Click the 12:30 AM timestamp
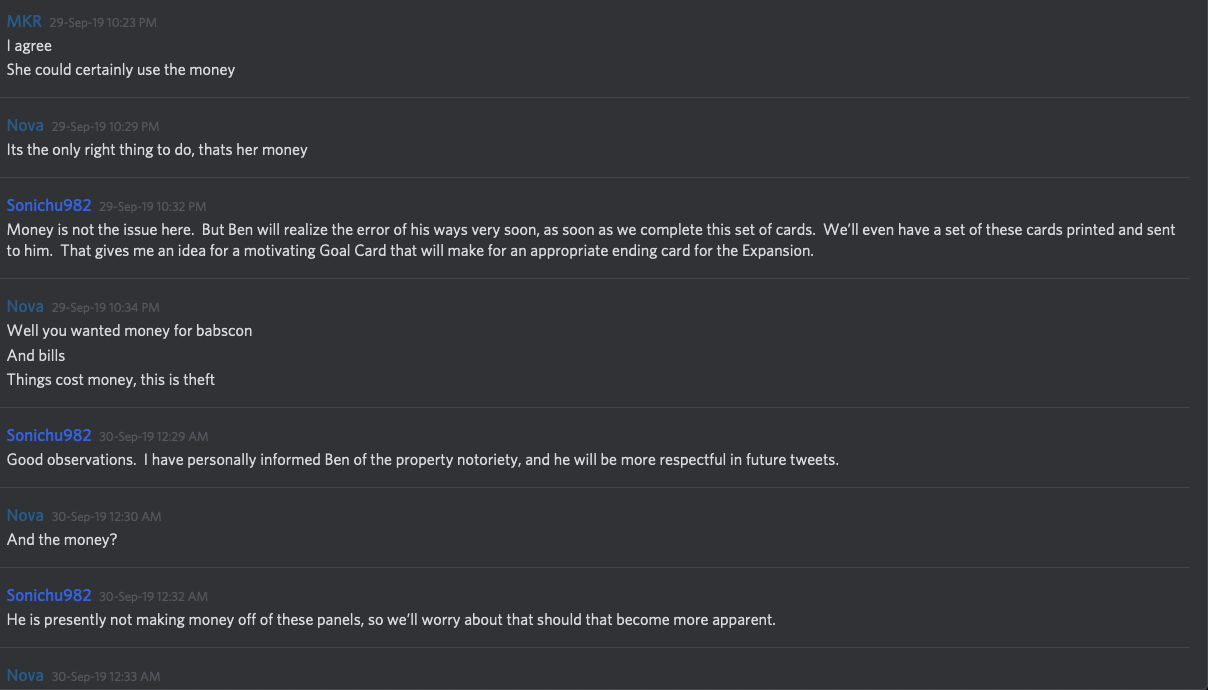 tap(106, 517)
